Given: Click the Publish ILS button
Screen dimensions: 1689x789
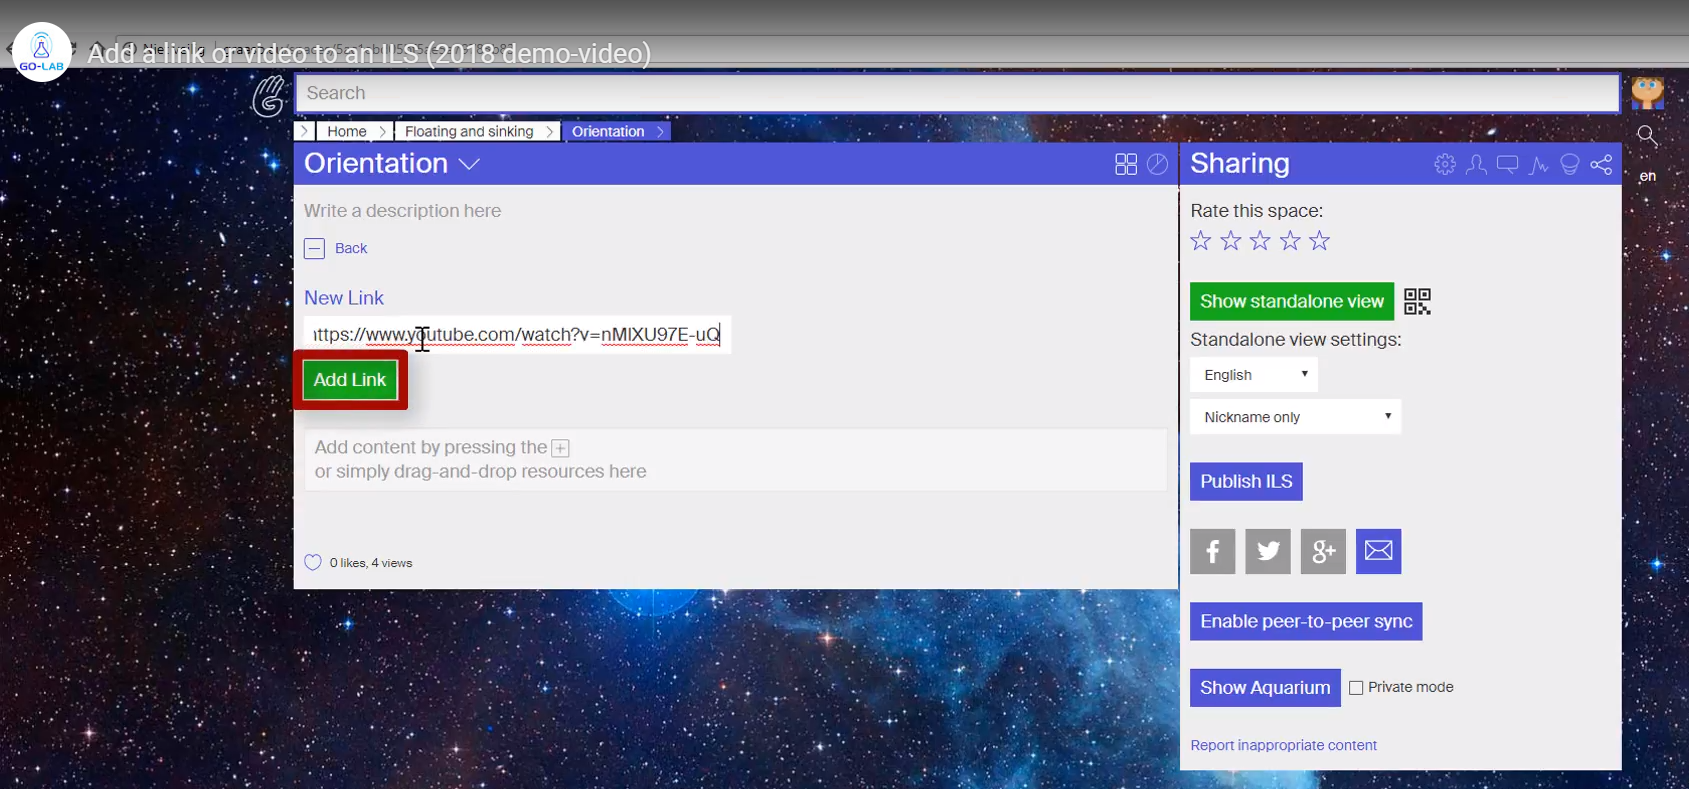Looking at the screenshot, I should (x=1246, y=481).
